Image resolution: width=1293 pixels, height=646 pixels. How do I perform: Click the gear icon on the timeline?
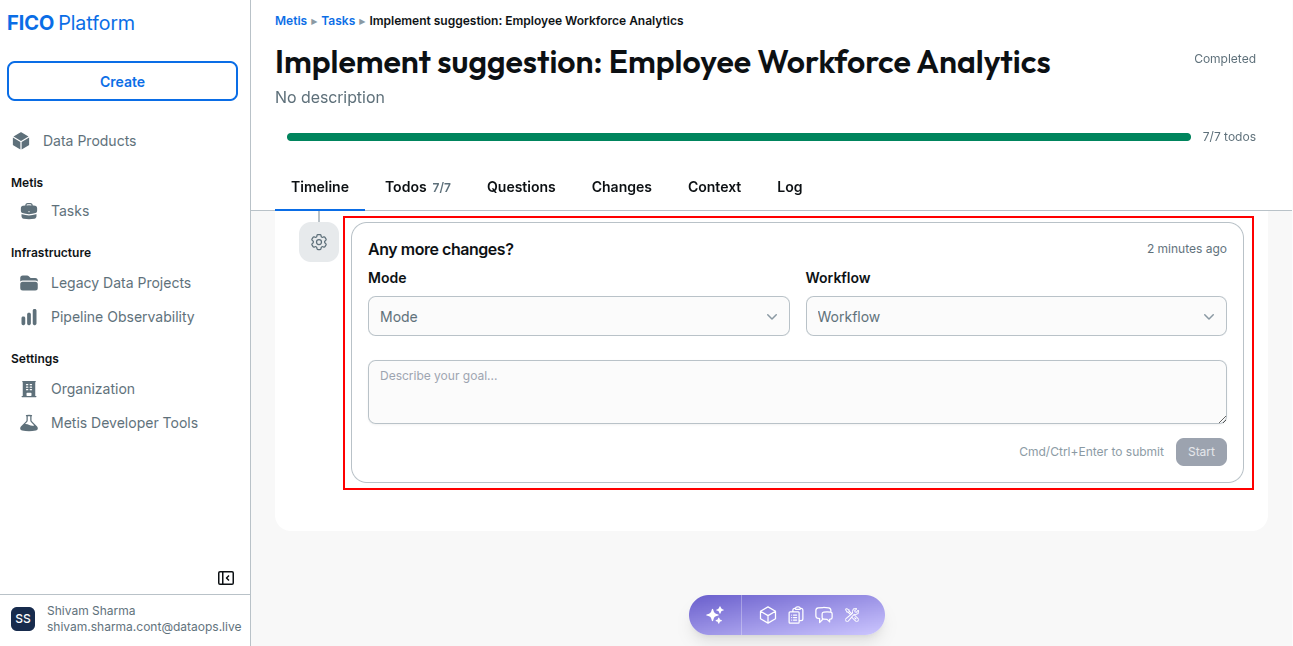[x=319, y=242]
